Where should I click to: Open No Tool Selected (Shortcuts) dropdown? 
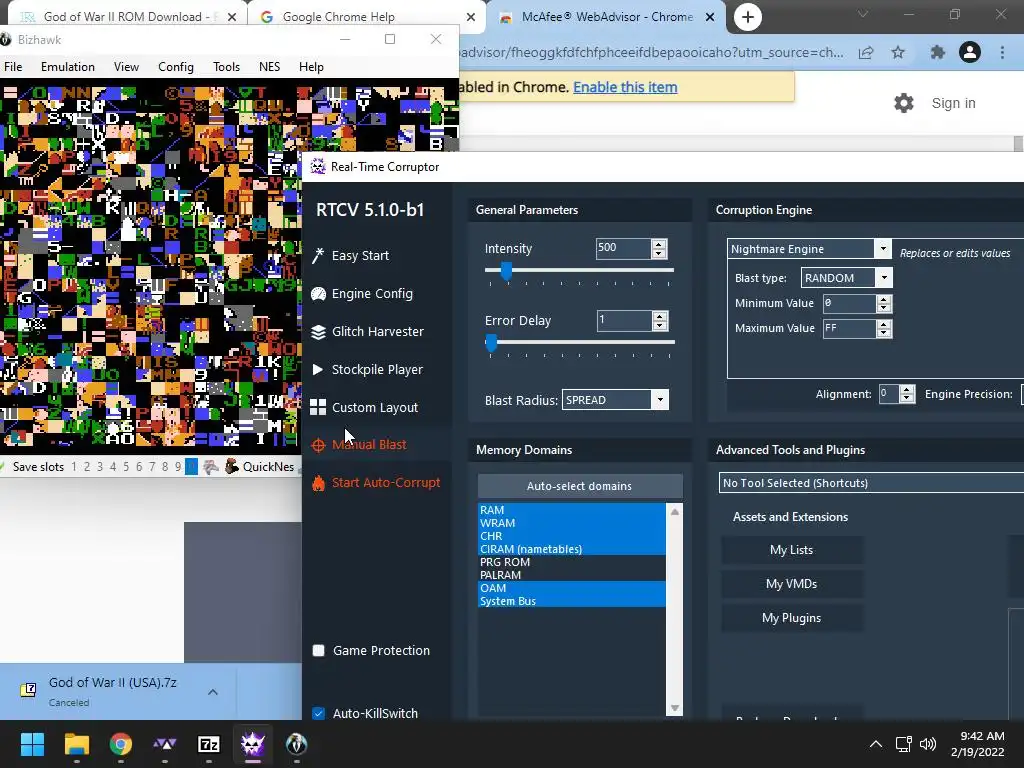[871, 483]
